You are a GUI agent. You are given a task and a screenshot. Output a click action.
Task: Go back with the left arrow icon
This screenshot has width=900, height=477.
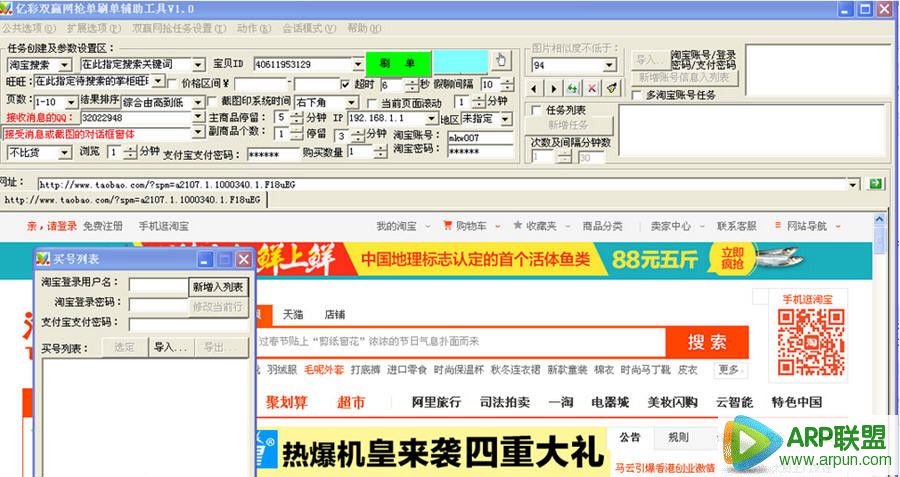click(534, 88)
